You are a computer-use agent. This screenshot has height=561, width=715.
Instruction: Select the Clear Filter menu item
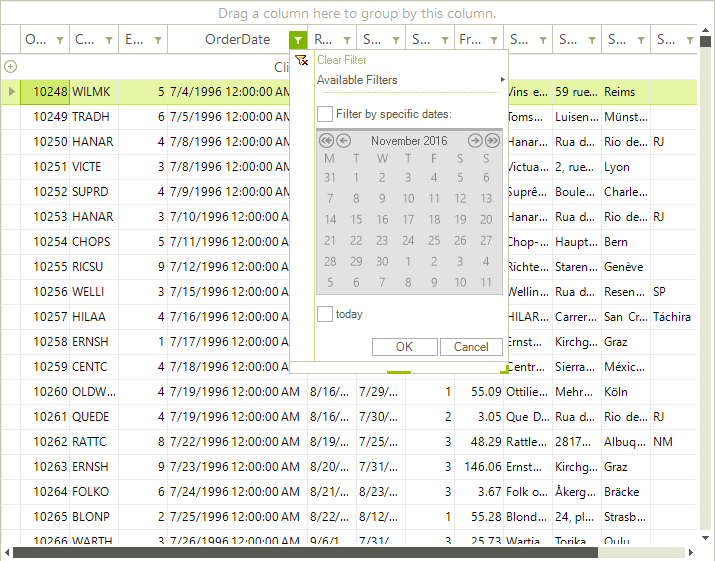click(x=342, y=61)
